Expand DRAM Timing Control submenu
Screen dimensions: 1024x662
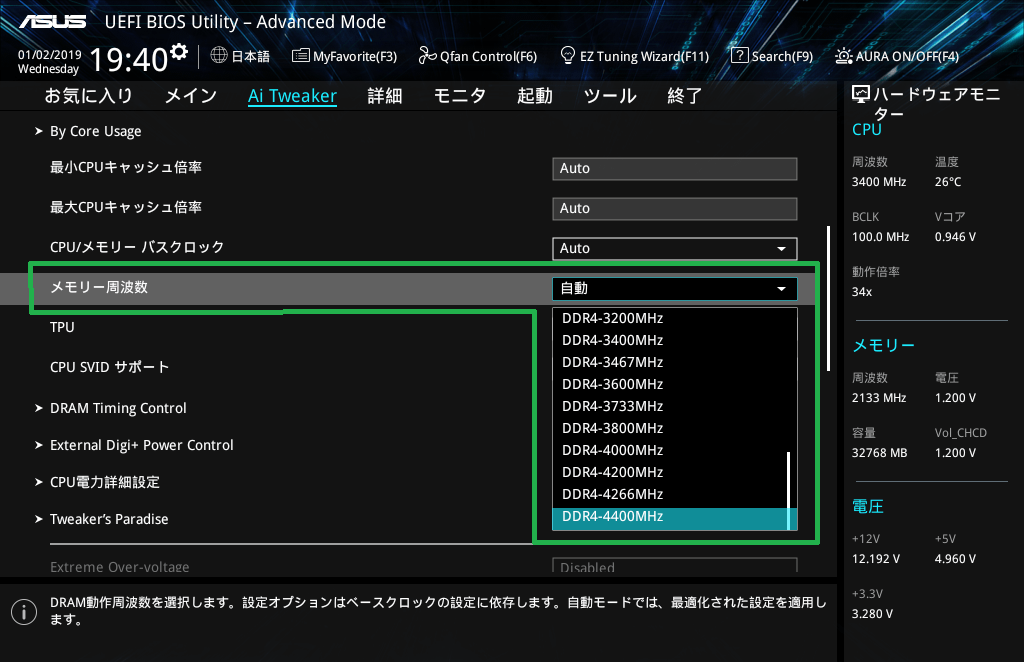click(x=118, y=408)
